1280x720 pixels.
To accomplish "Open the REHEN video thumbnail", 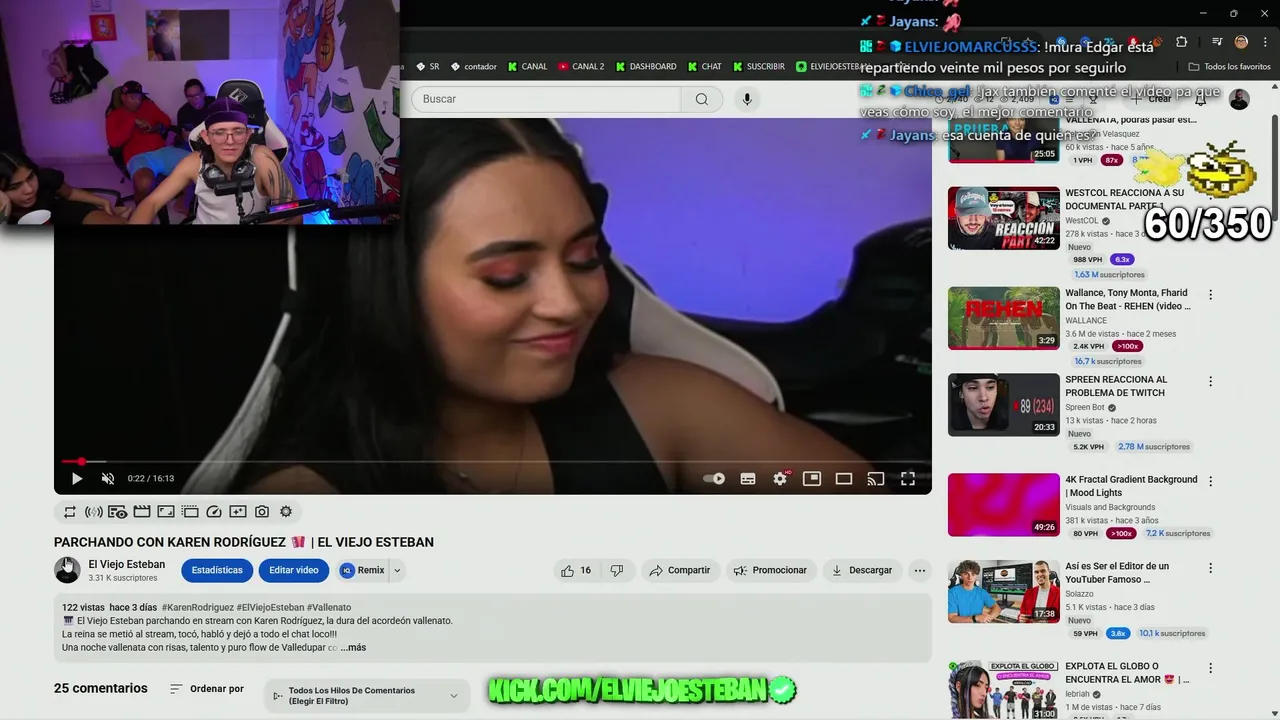I will tap(1004, 318).
